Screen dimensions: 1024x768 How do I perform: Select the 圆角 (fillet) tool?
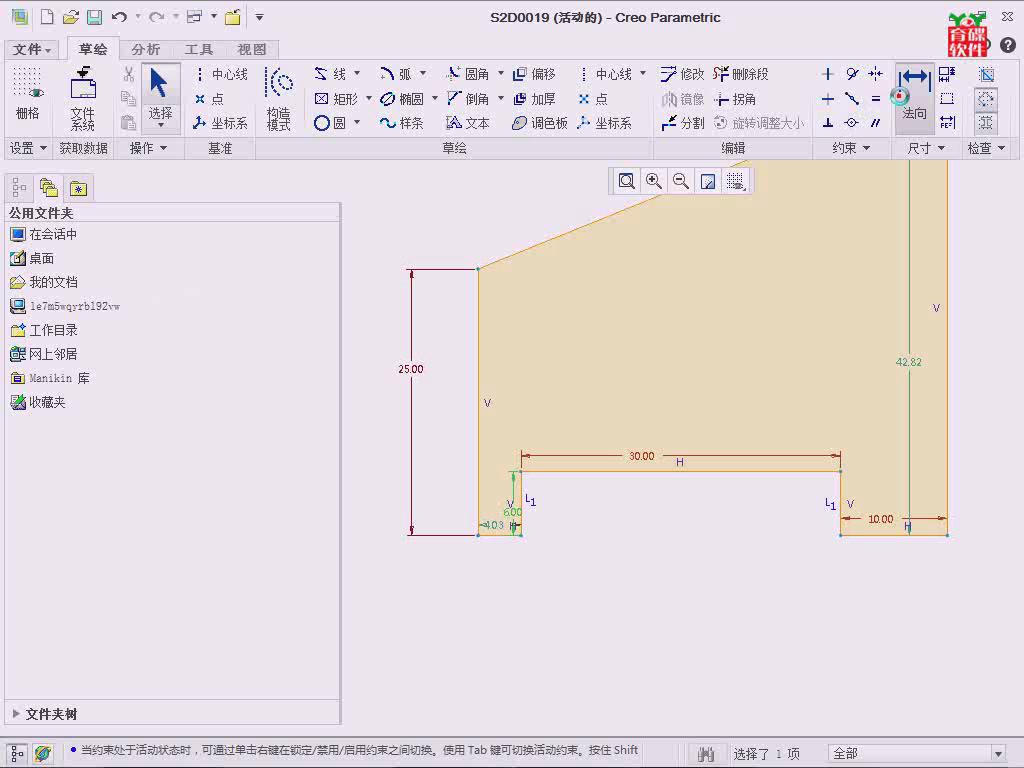coord(468,74)
